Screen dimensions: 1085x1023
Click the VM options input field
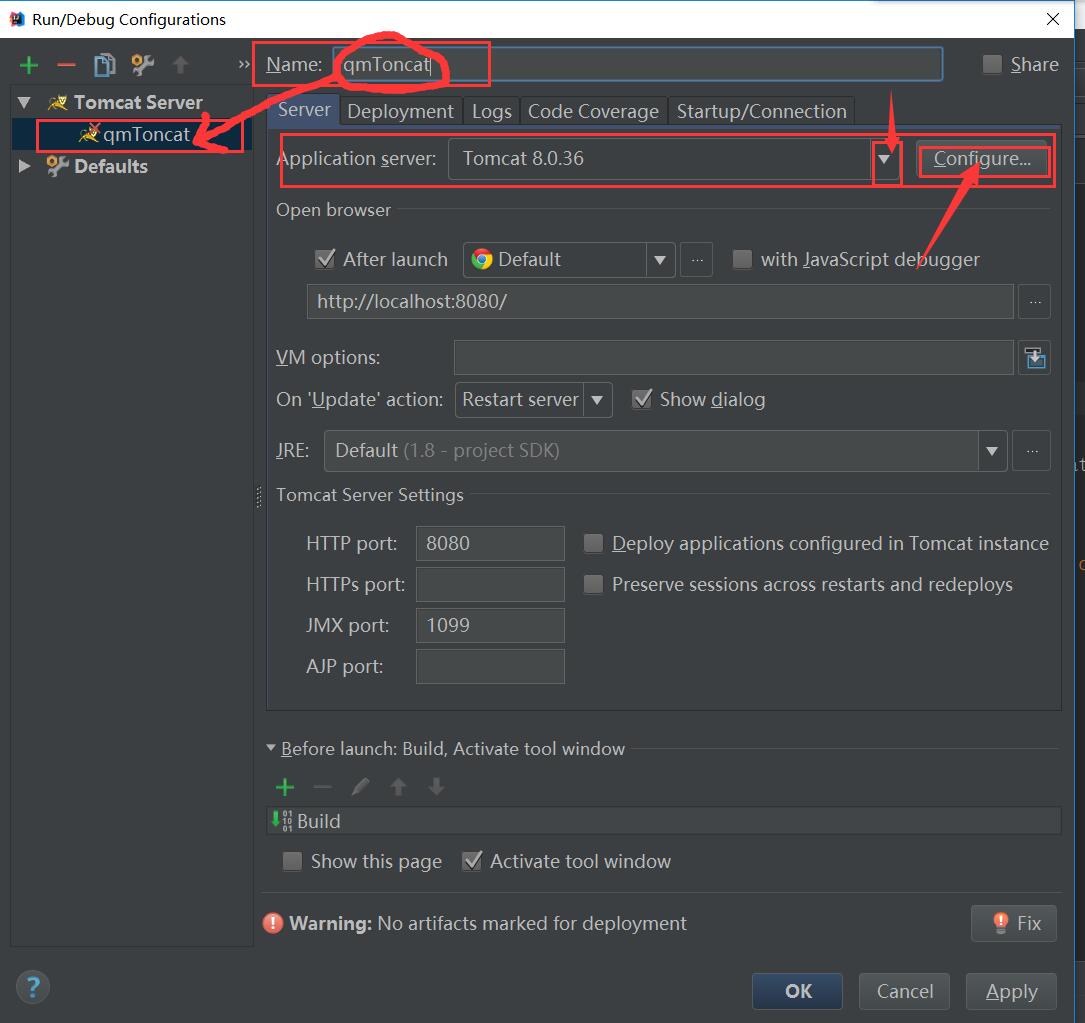[x=733, y=358]
